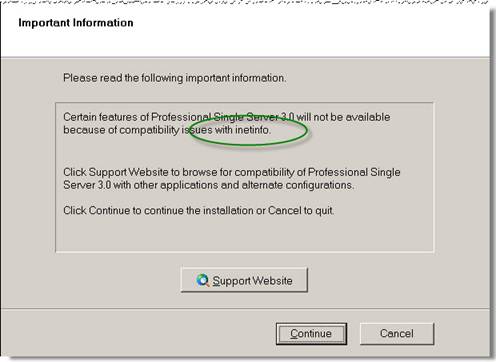Screen dimensions: 496x362
Task: Click the globe search icon on Support Website
Action: pos(202,280)
